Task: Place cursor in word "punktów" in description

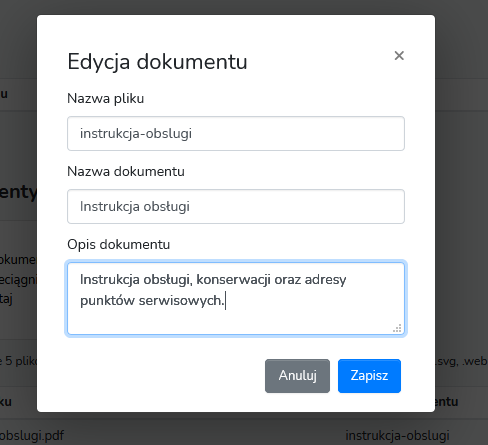Action: (x=107, y=301)
